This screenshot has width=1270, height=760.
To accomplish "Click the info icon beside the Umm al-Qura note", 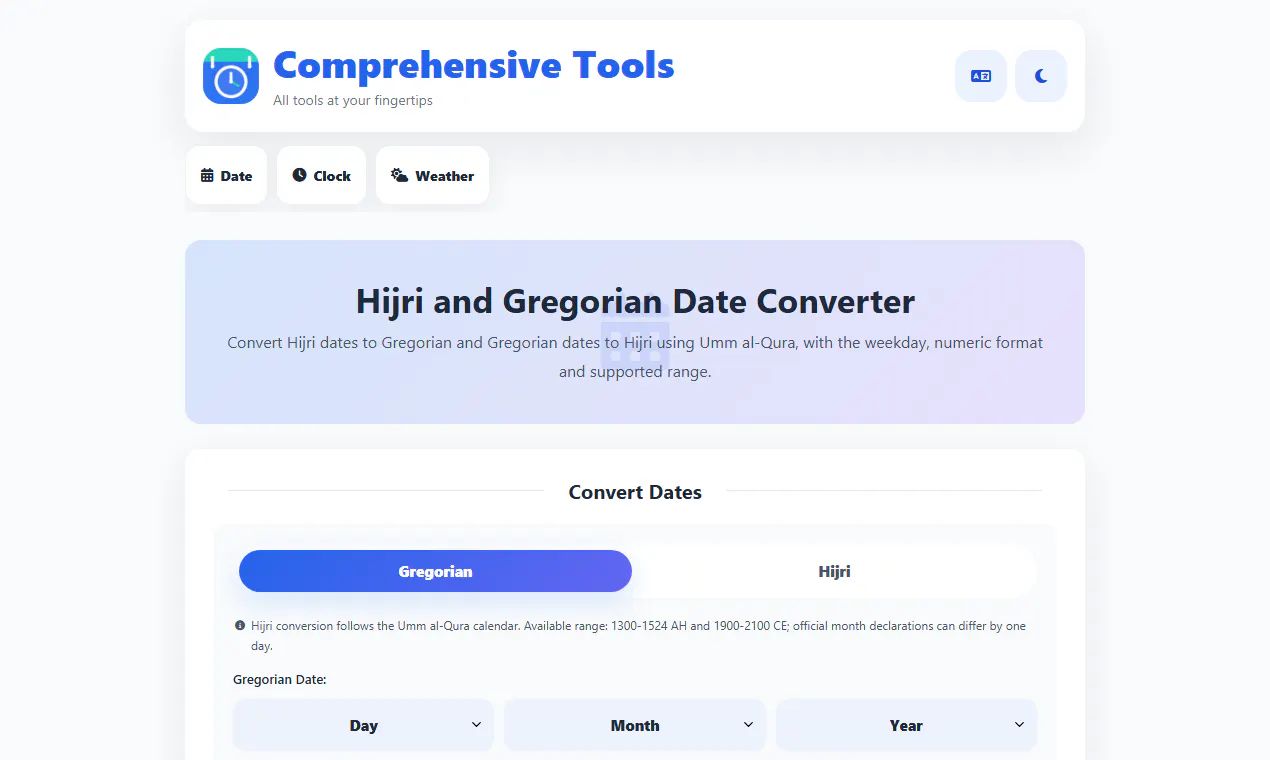I will [x=240, y=626].
